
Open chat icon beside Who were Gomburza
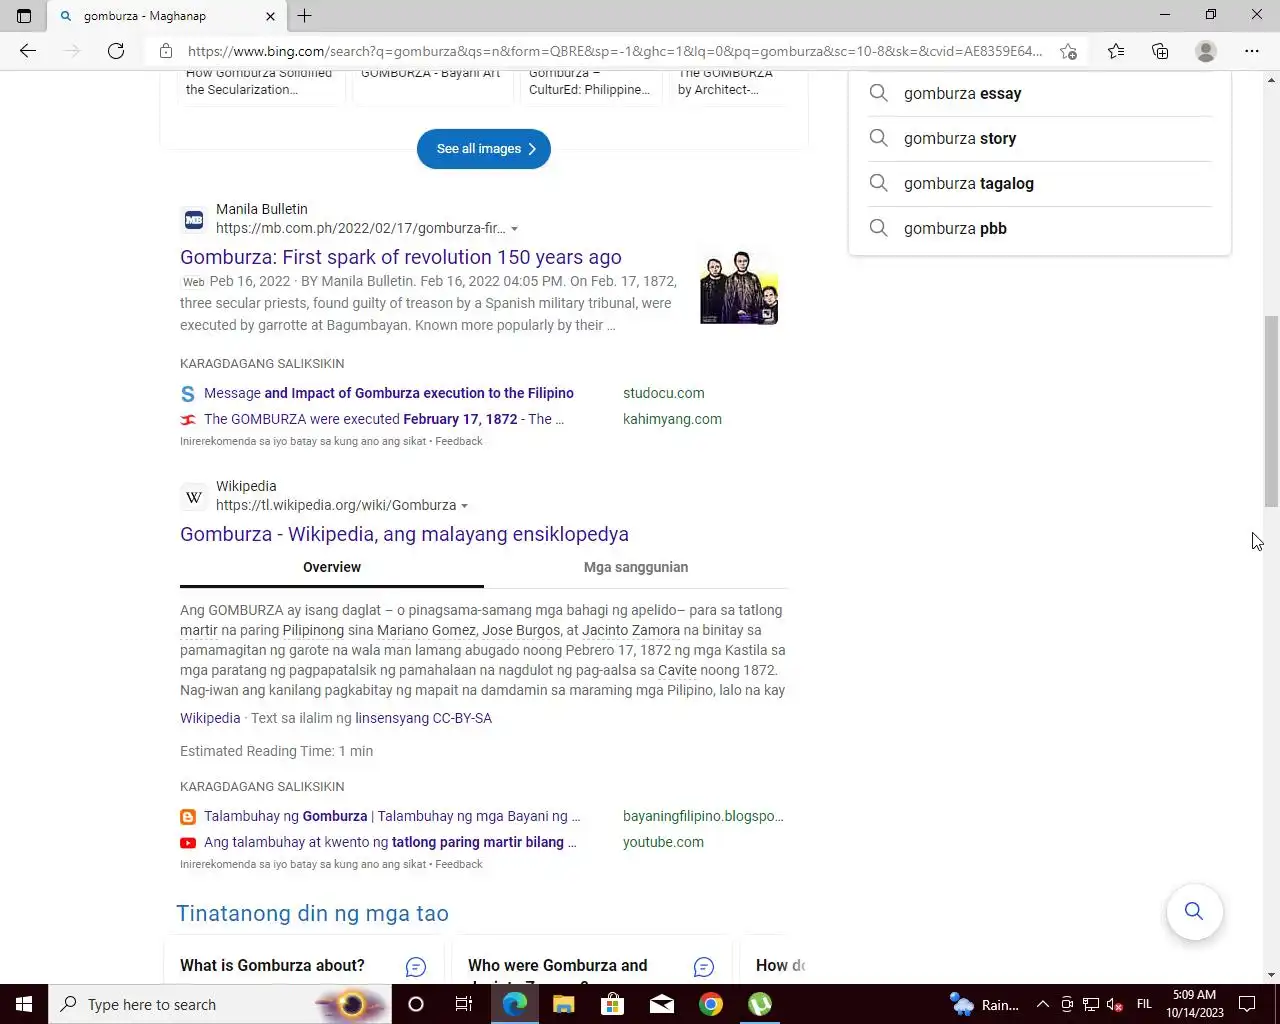pos(704,967)
